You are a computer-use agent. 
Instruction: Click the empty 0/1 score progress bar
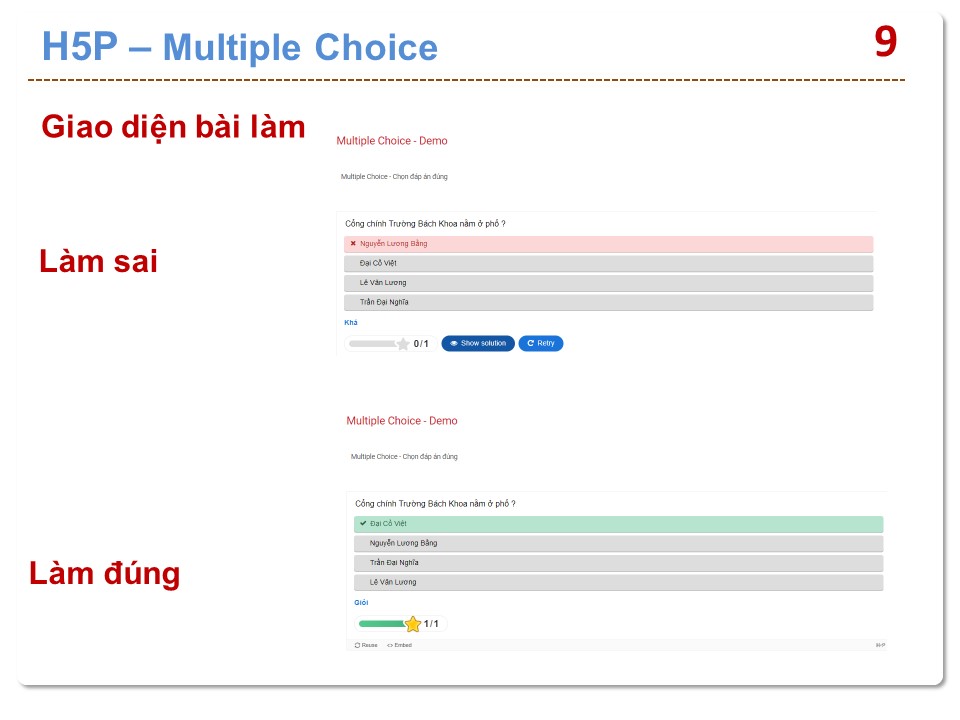click(371, 344)
